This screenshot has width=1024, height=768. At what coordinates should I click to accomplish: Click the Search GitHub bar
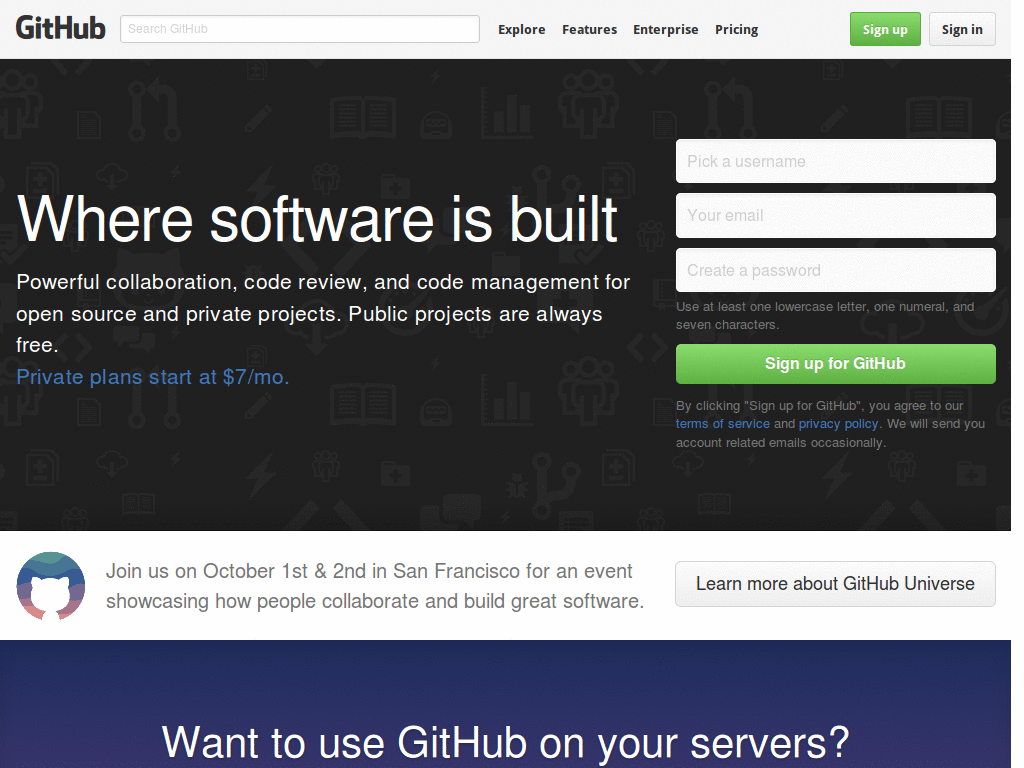[x=299, y=29]
